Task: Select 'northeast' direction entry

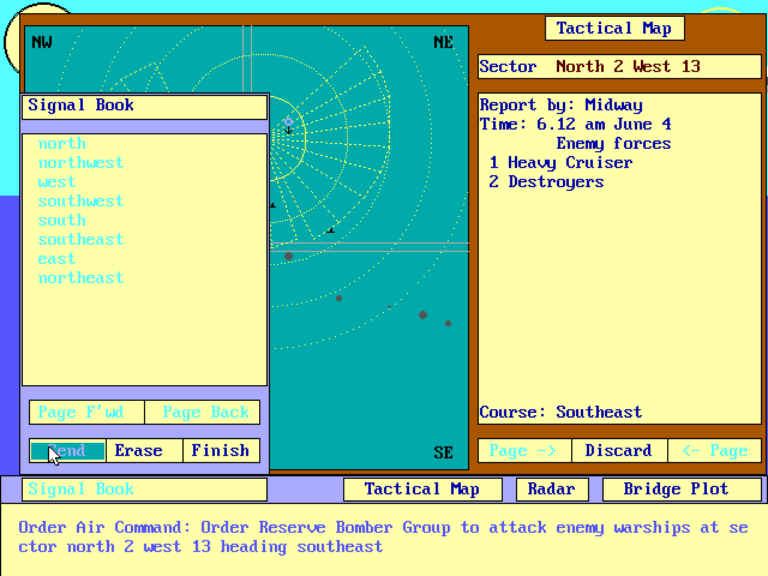Action: [81, 278]
